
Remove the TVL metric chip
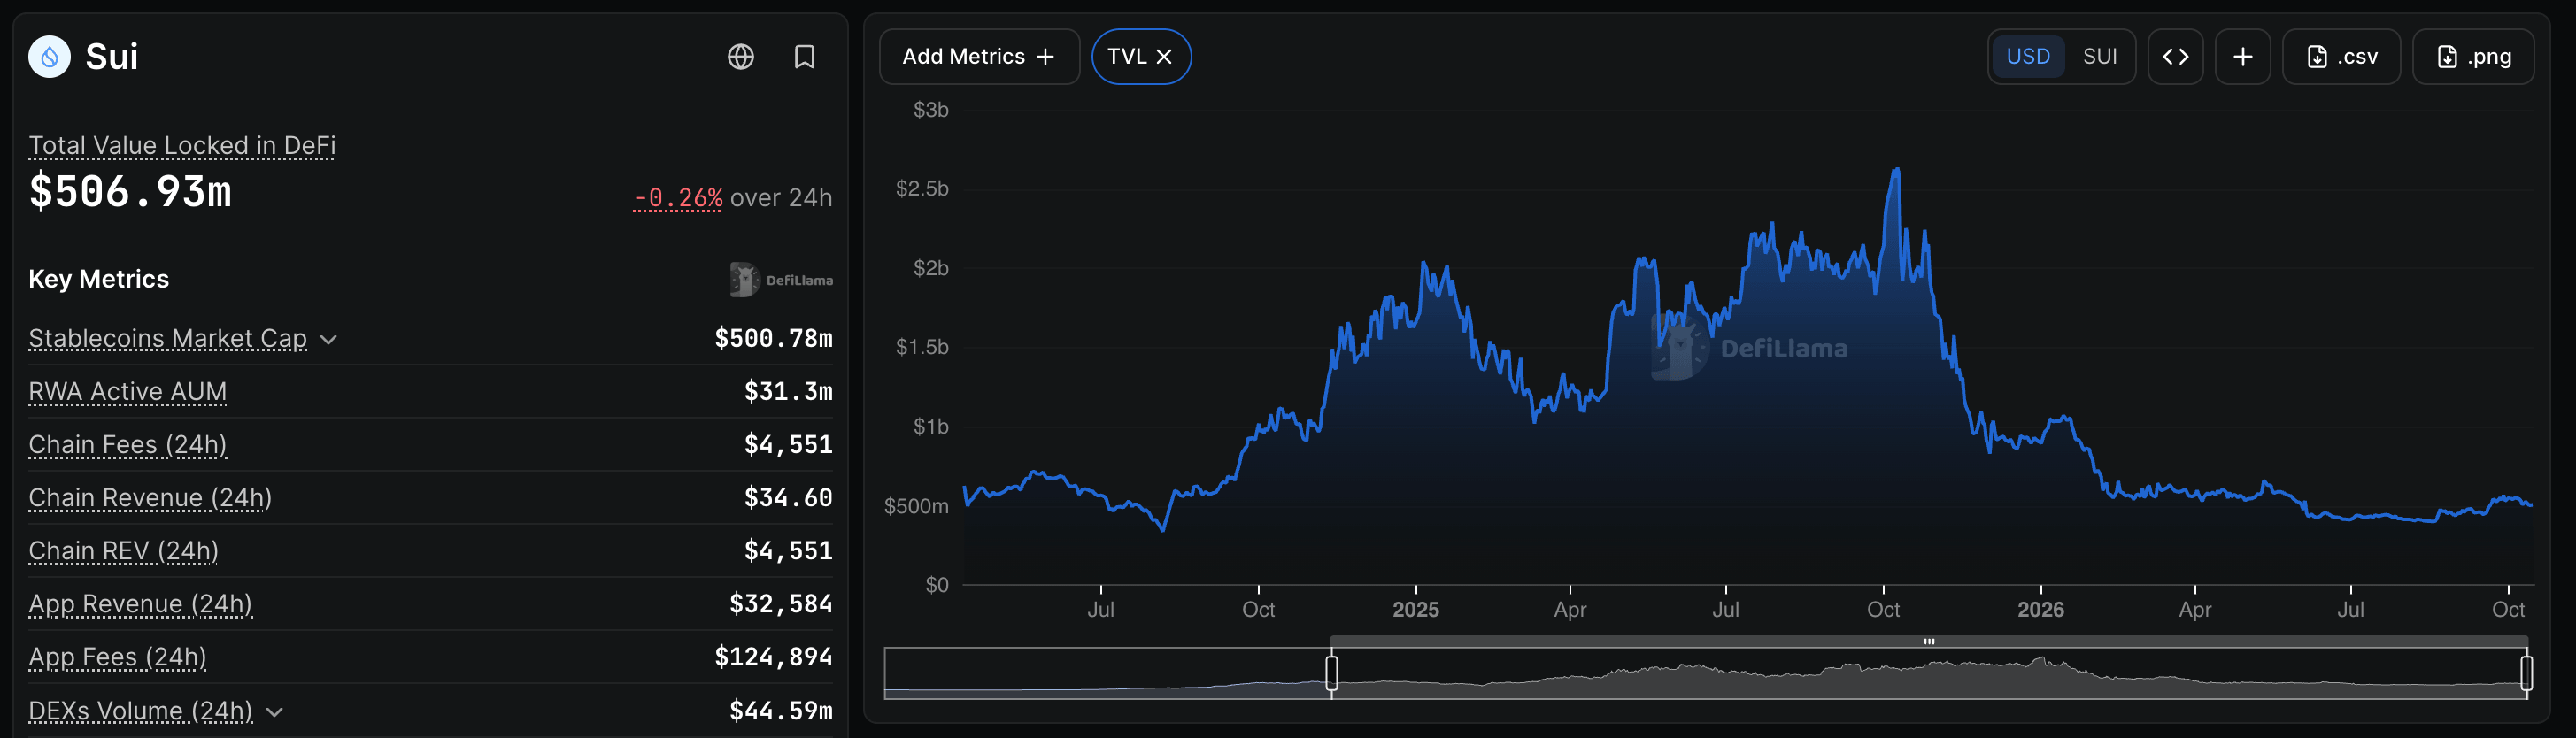coord(1164,57)
